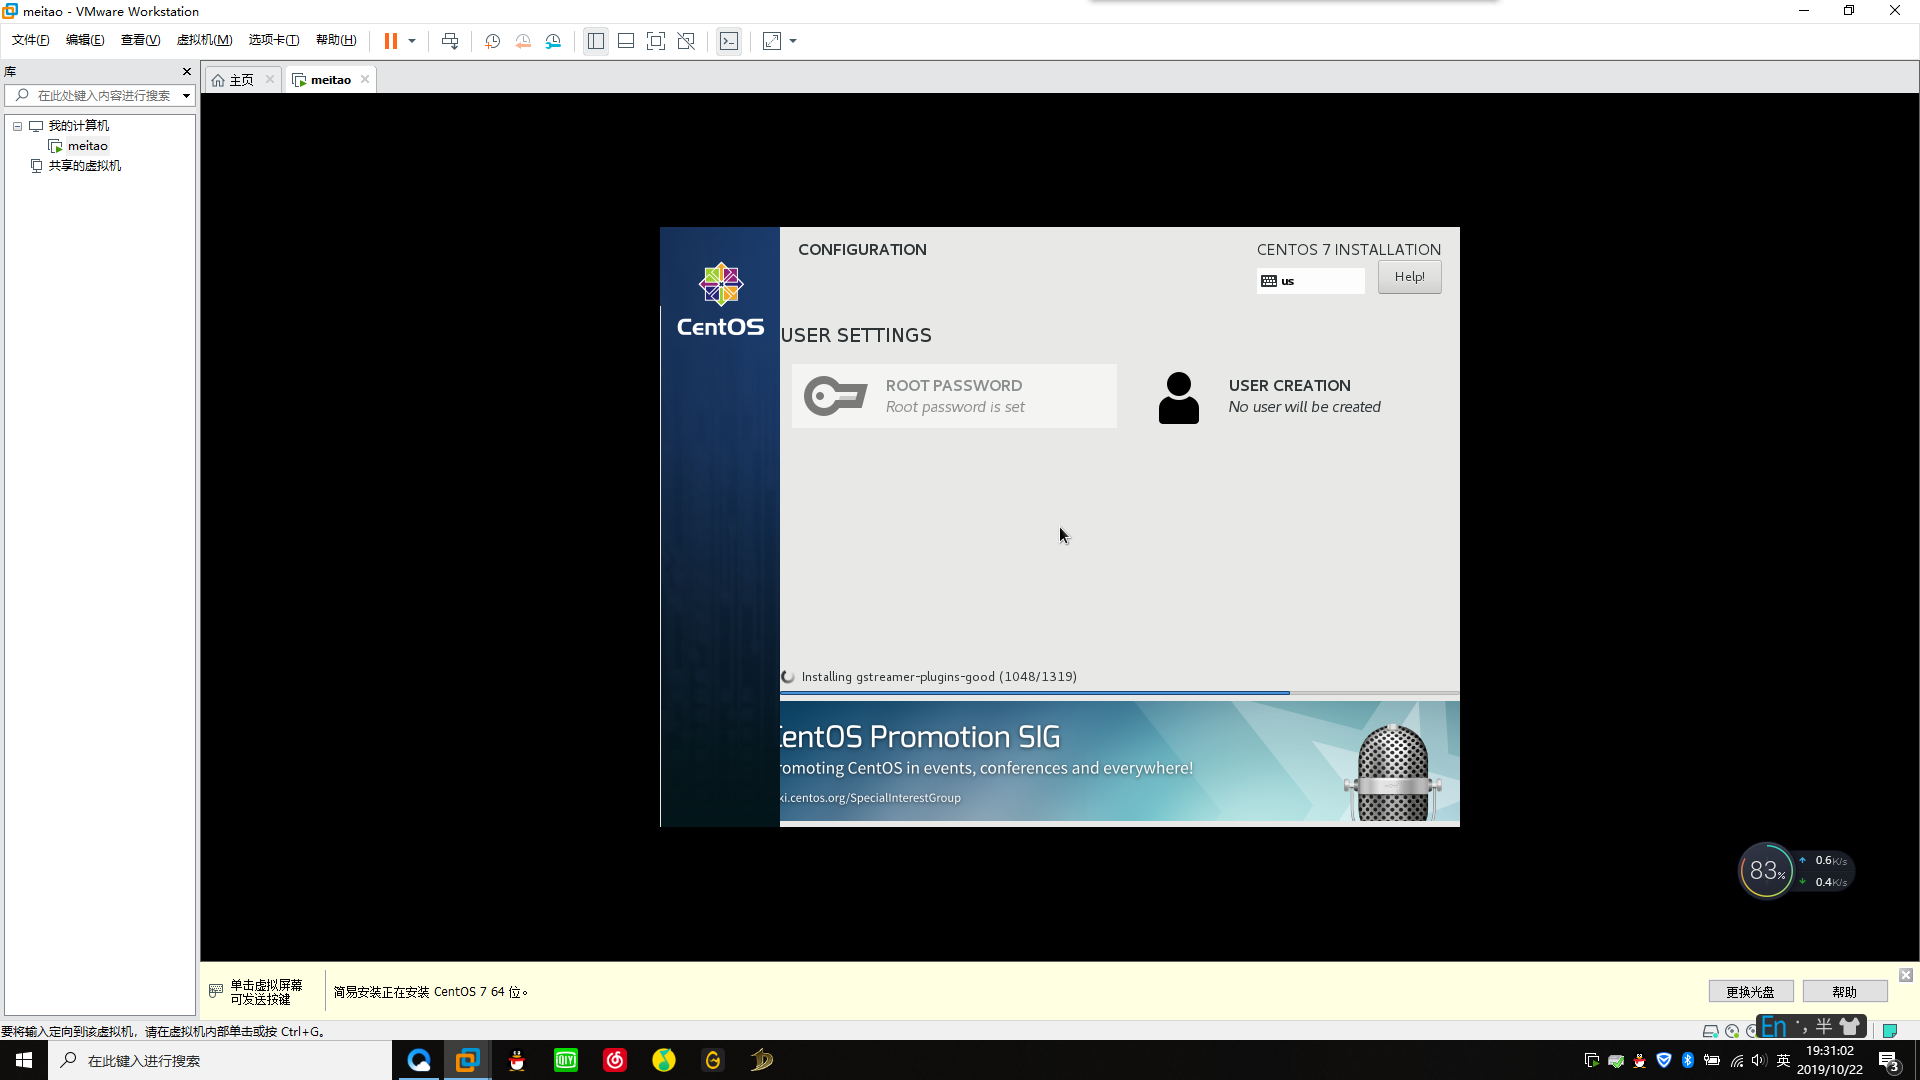The image size is (1920, 1080).
Task: Click the Unity mode toolbar icon
Action: coord(686,41)
